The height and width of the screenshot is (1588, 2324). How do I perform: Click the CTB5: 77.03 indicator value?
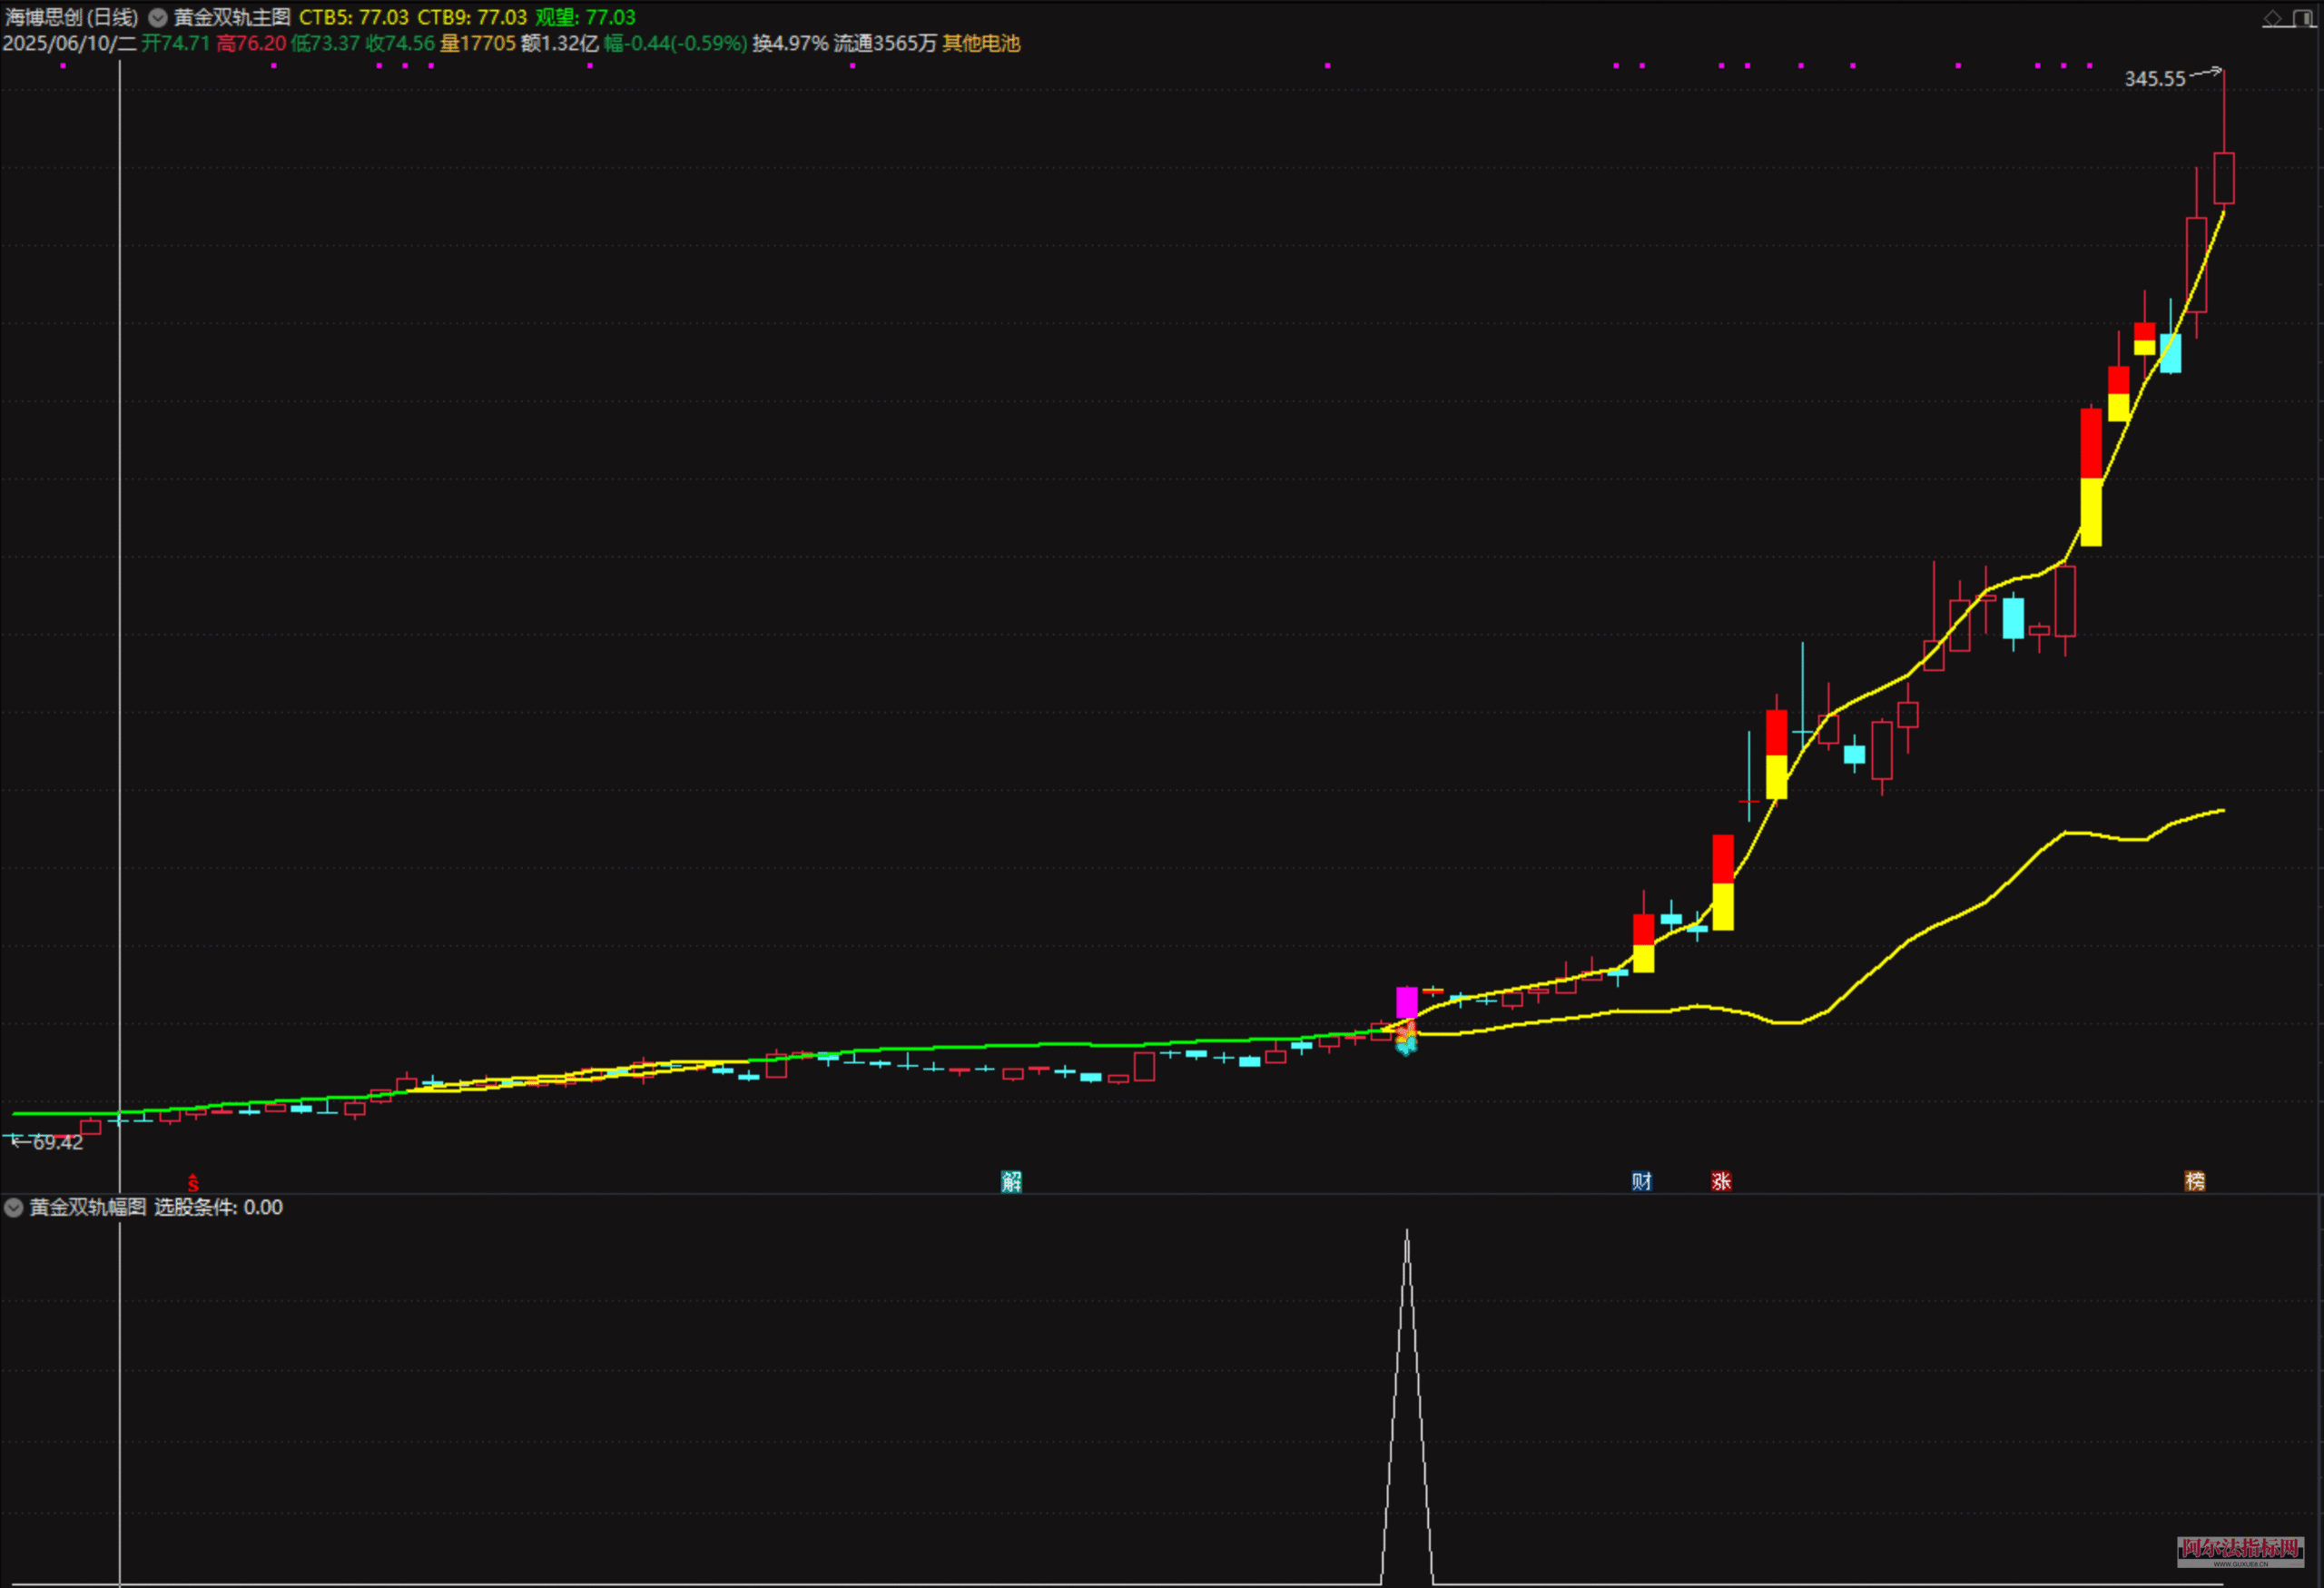click(x=354, y=17)
